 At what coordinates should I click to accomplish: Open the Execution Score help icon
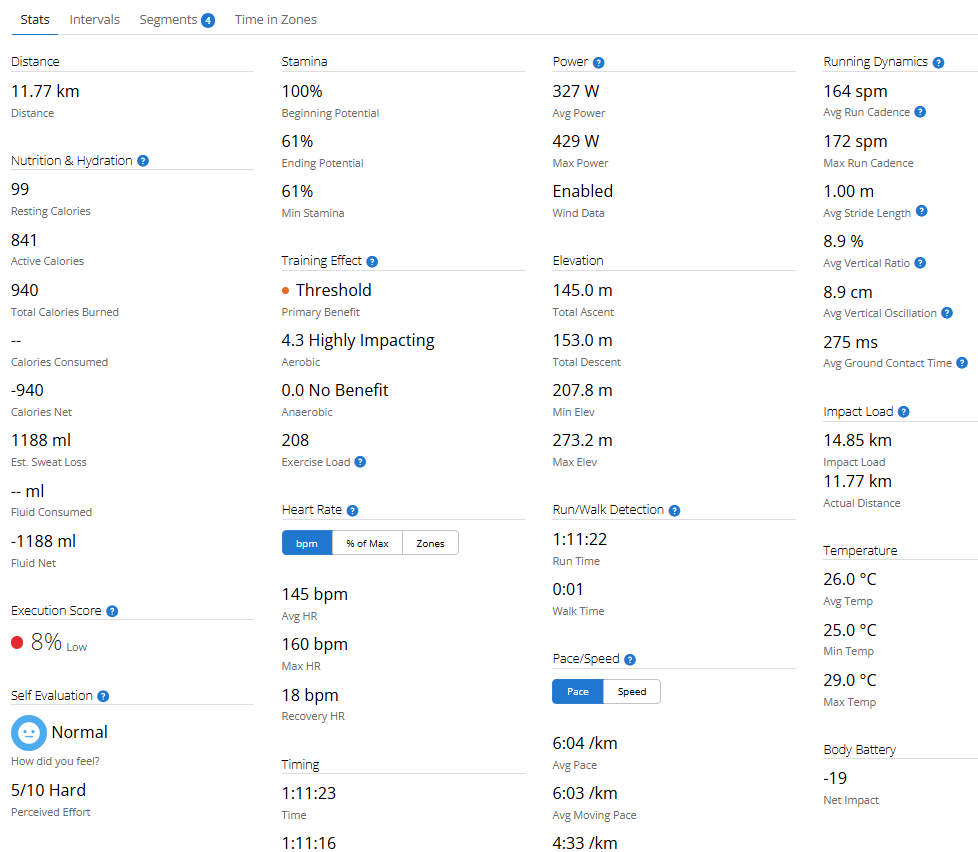click(x=112, y=611)
